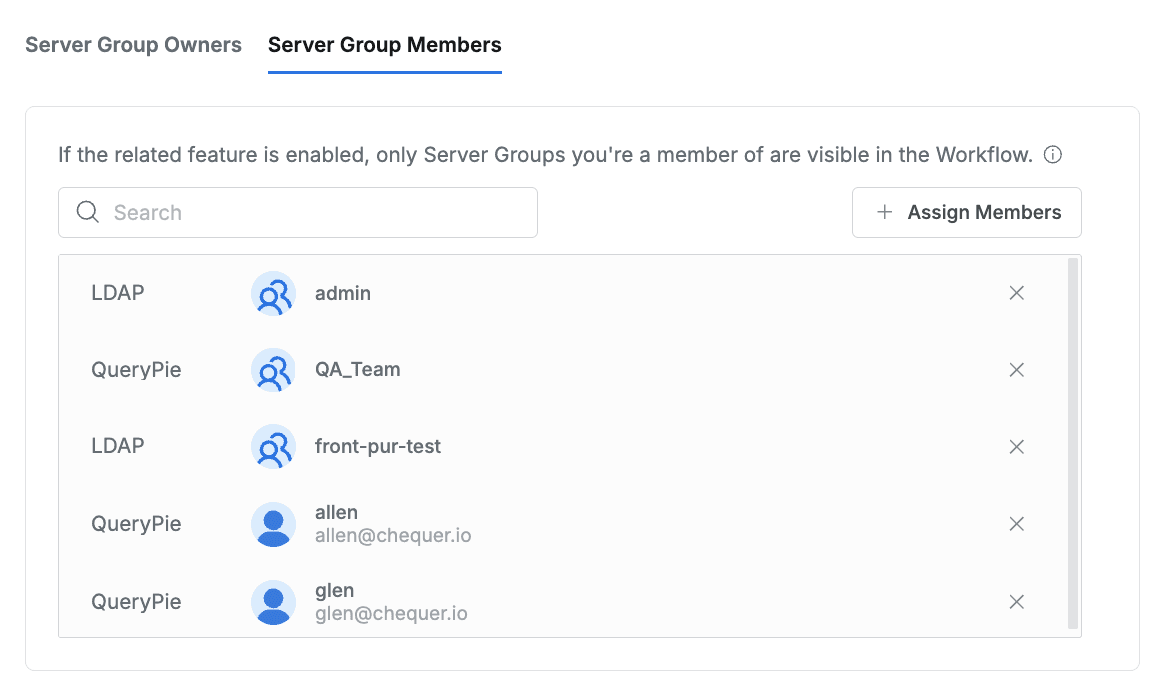Click the QA_Team group avatar icon

[273, 371]
